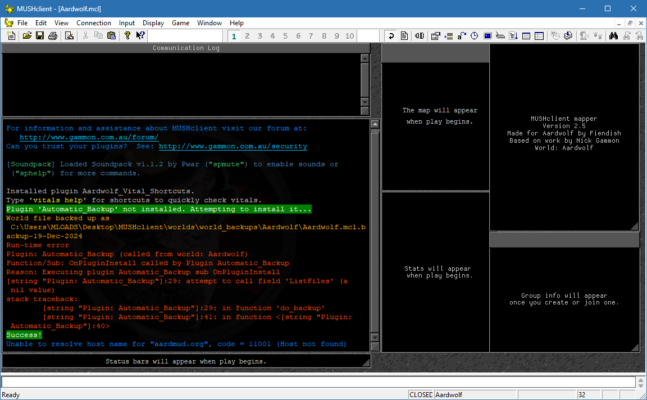Select world number 10 button
This screenshot has width=647, height=400.
click(x=349, y=36)
